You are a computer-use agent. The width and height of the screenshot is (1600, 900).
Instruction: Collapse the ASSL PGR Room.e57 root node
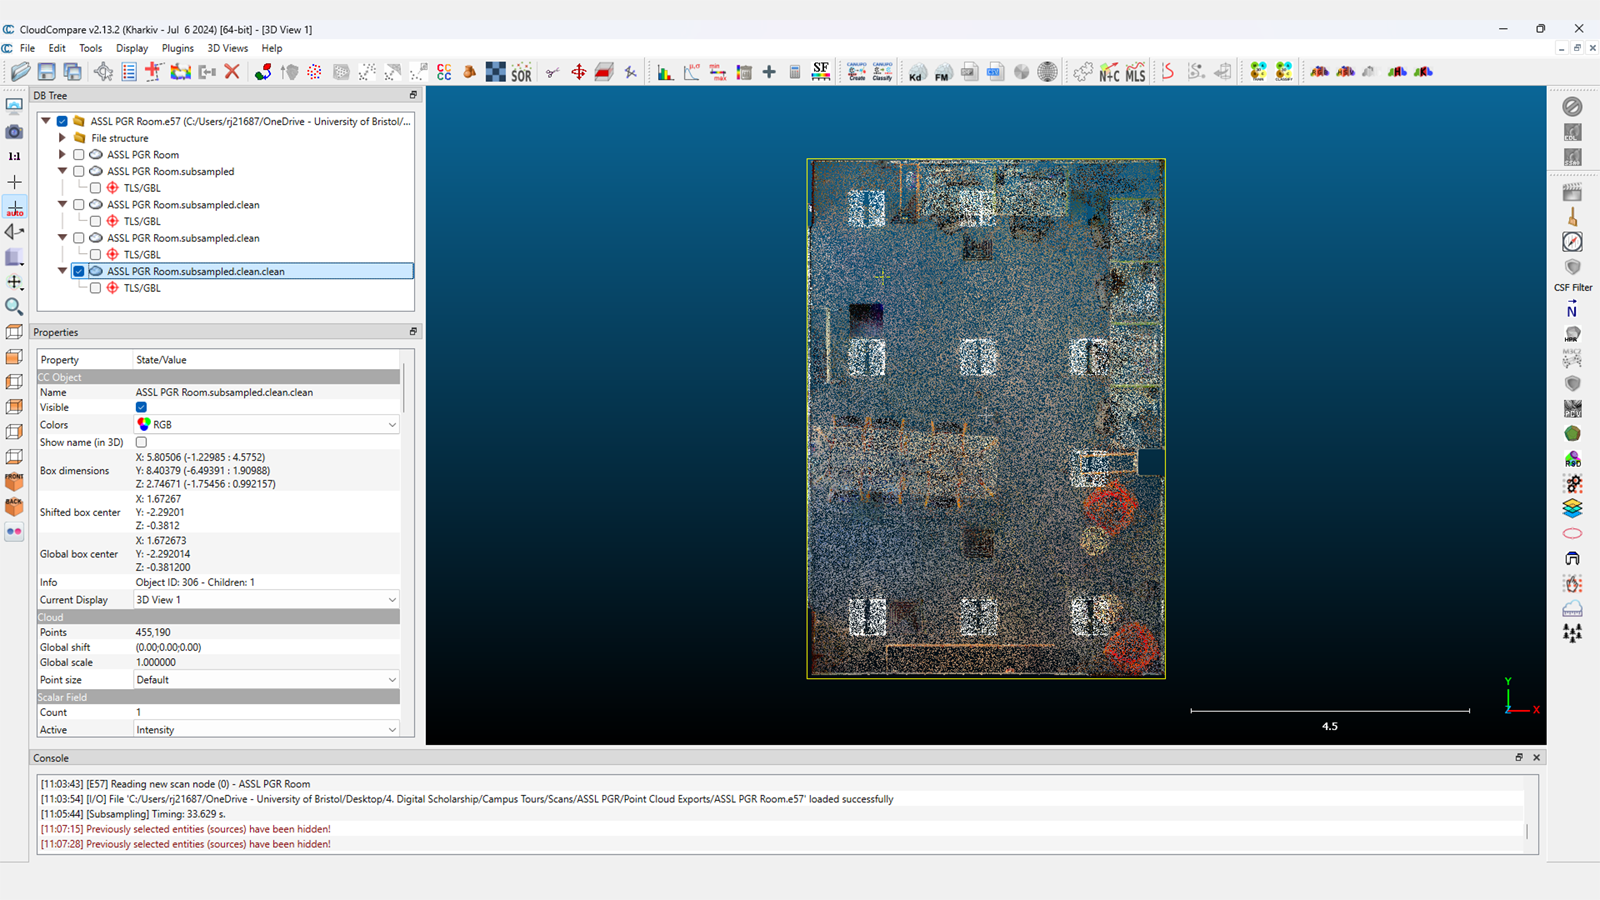pyautogui.click(x=46, y=121)
